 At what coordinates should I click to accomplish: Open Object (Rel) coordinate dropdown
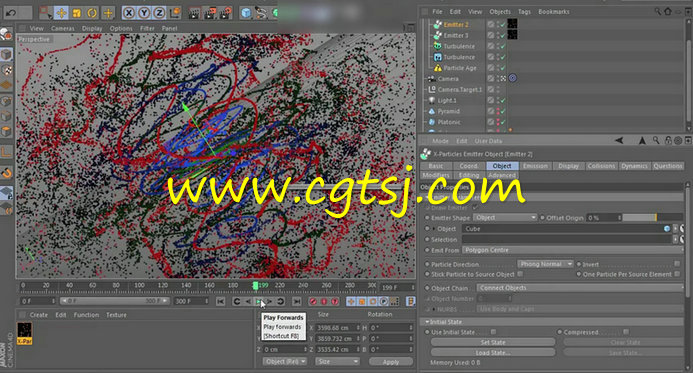click(285, 362)
